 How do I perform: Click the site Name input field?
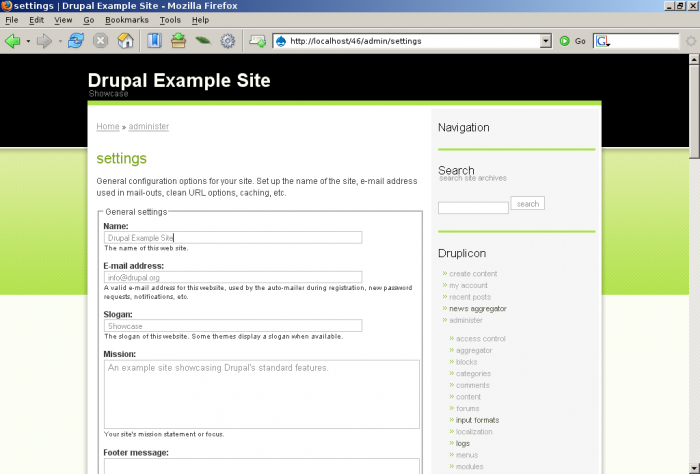point(233,237)
